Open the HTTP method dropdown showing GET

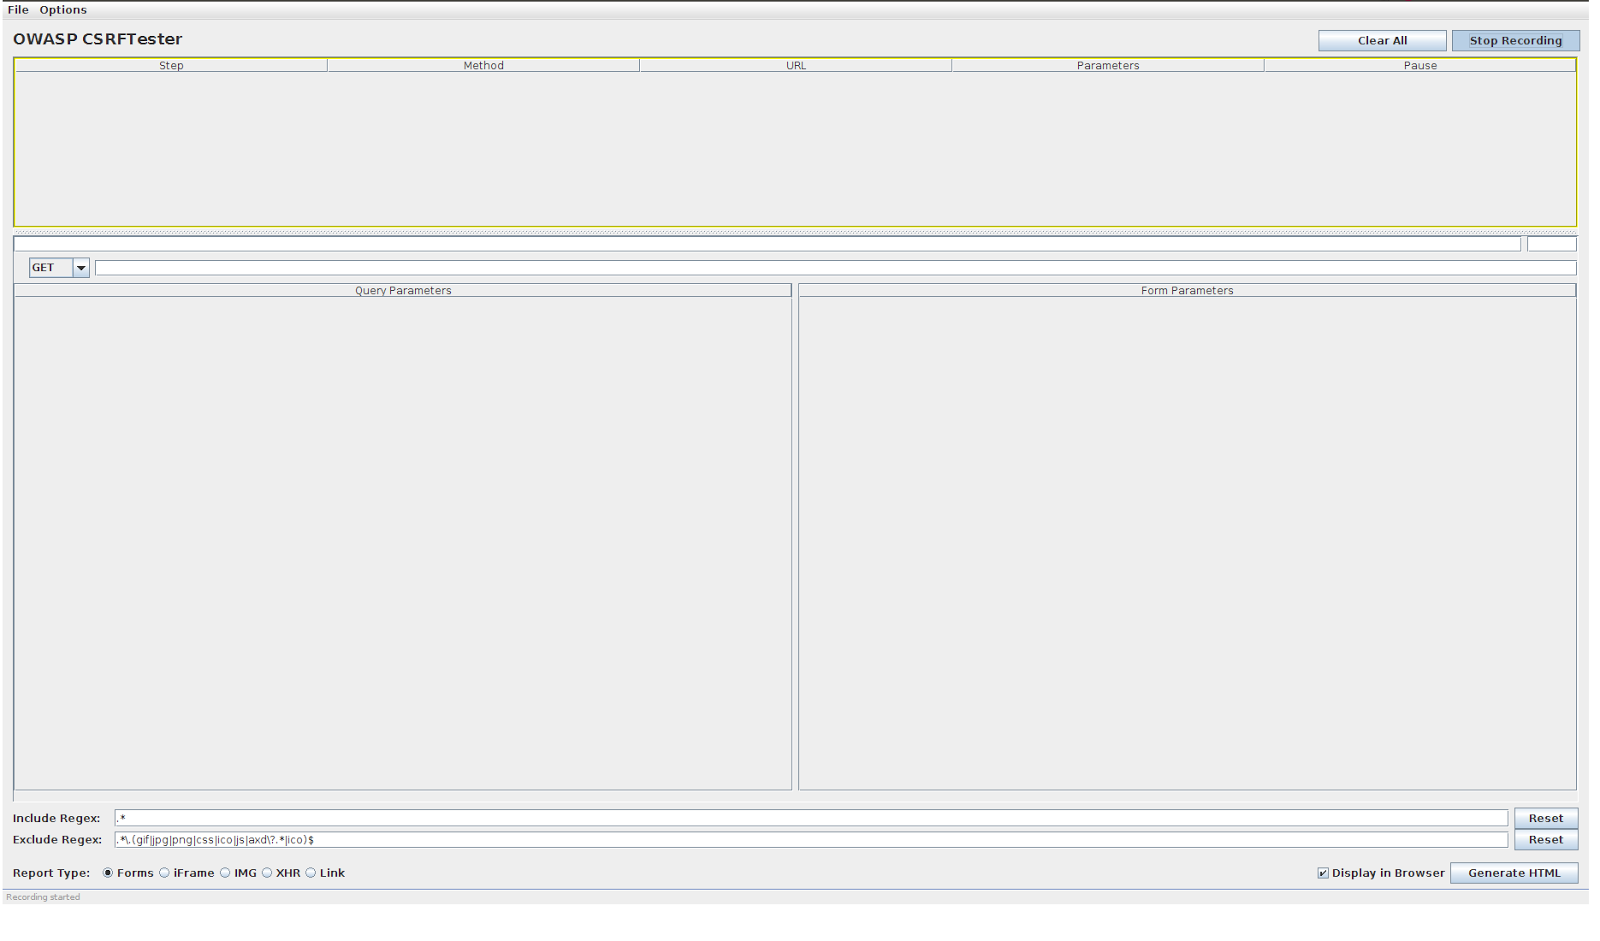[79, 267]
